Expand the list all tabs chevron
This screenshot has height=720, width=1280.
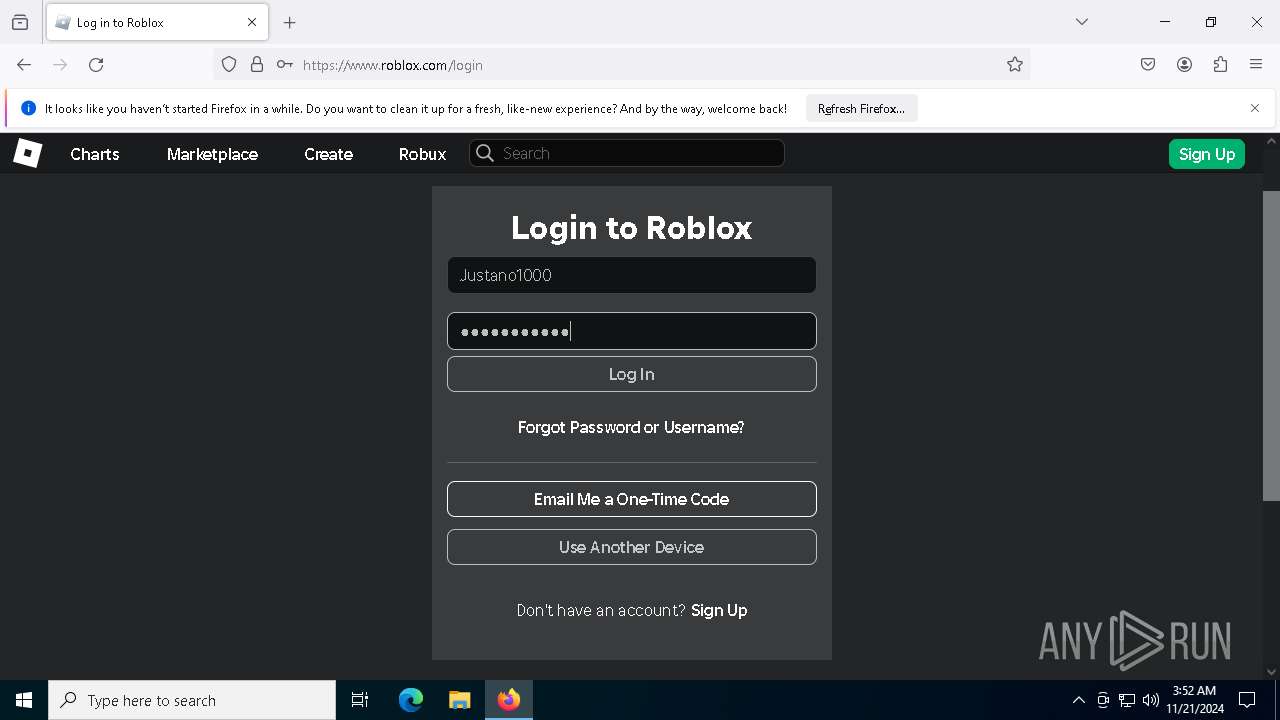[1082, 22]
